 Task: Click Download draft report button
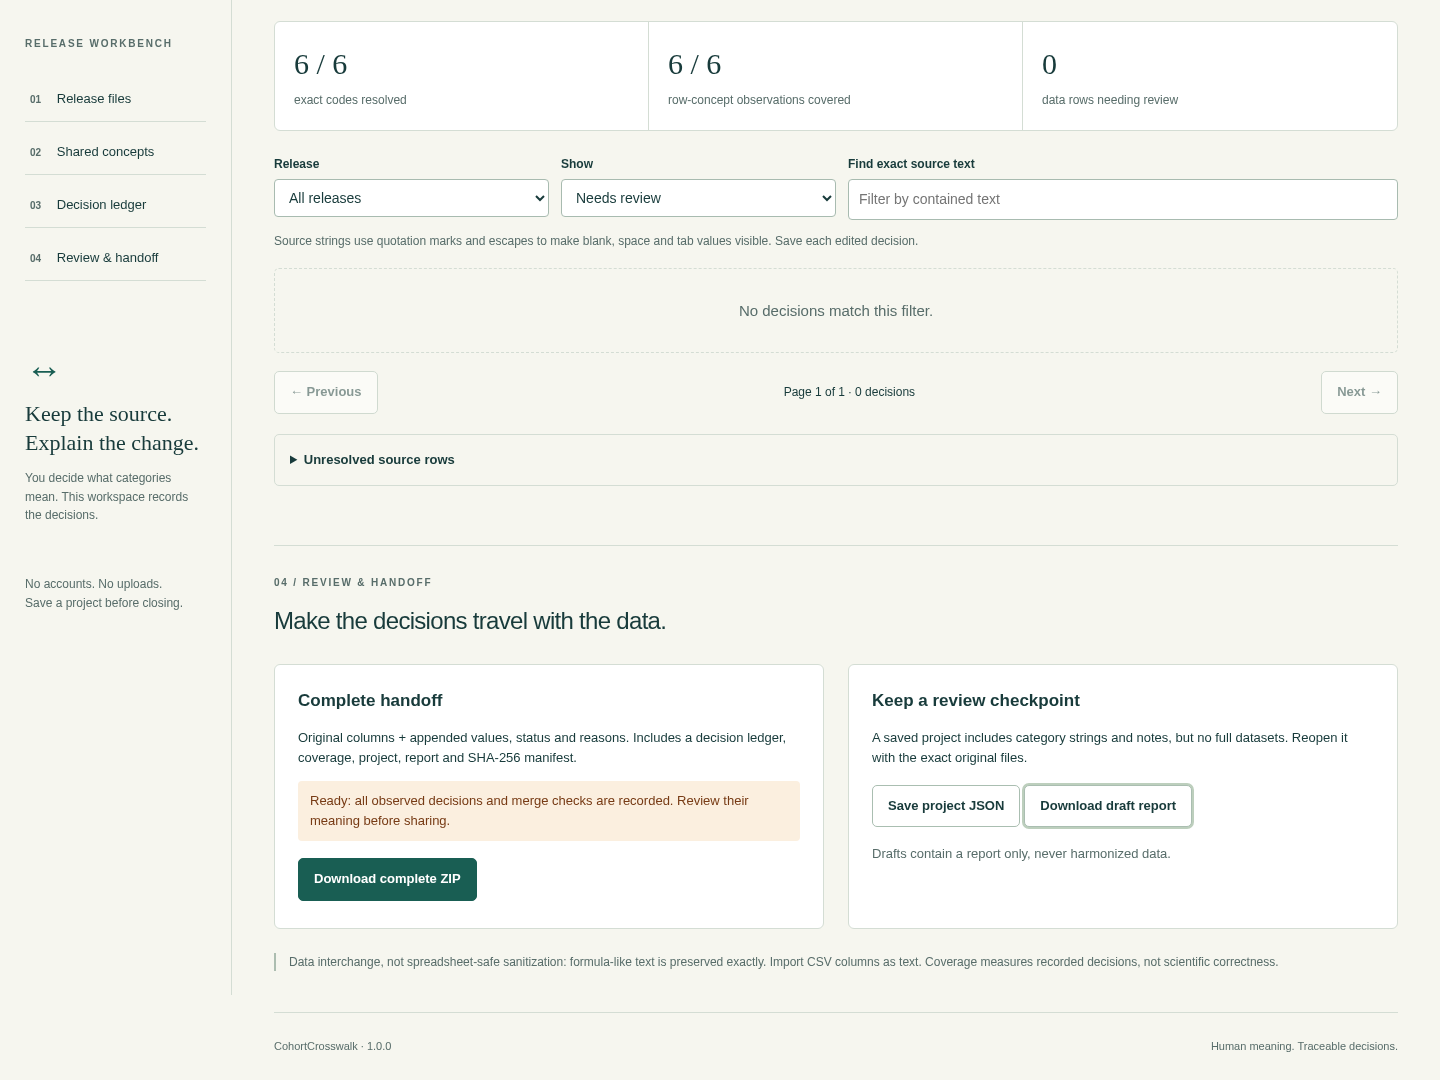pos(1108,806)
